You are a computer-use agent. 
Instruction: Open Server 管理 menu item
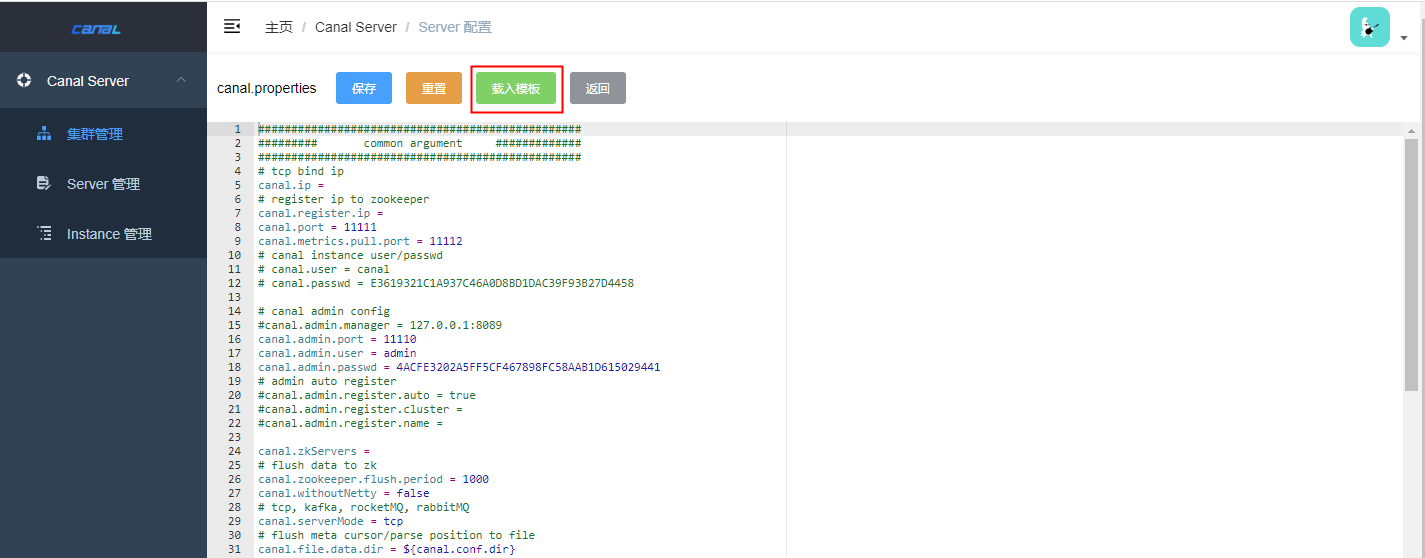click(103, 184)
